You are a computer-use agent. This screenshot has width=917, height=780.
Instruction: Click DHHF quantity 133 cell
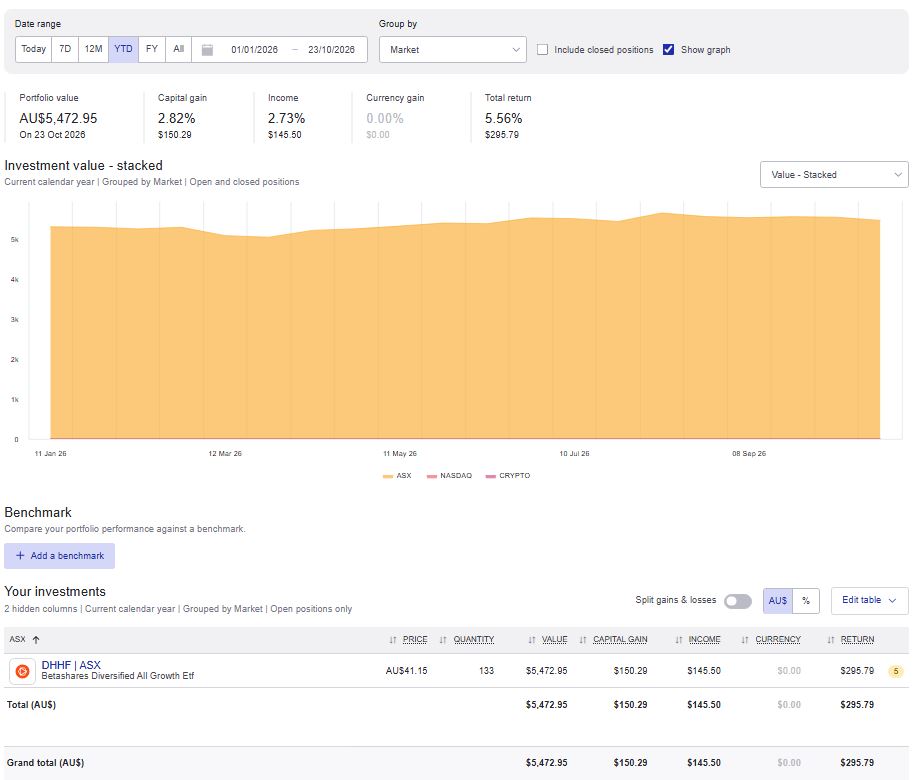coord(487,671)
